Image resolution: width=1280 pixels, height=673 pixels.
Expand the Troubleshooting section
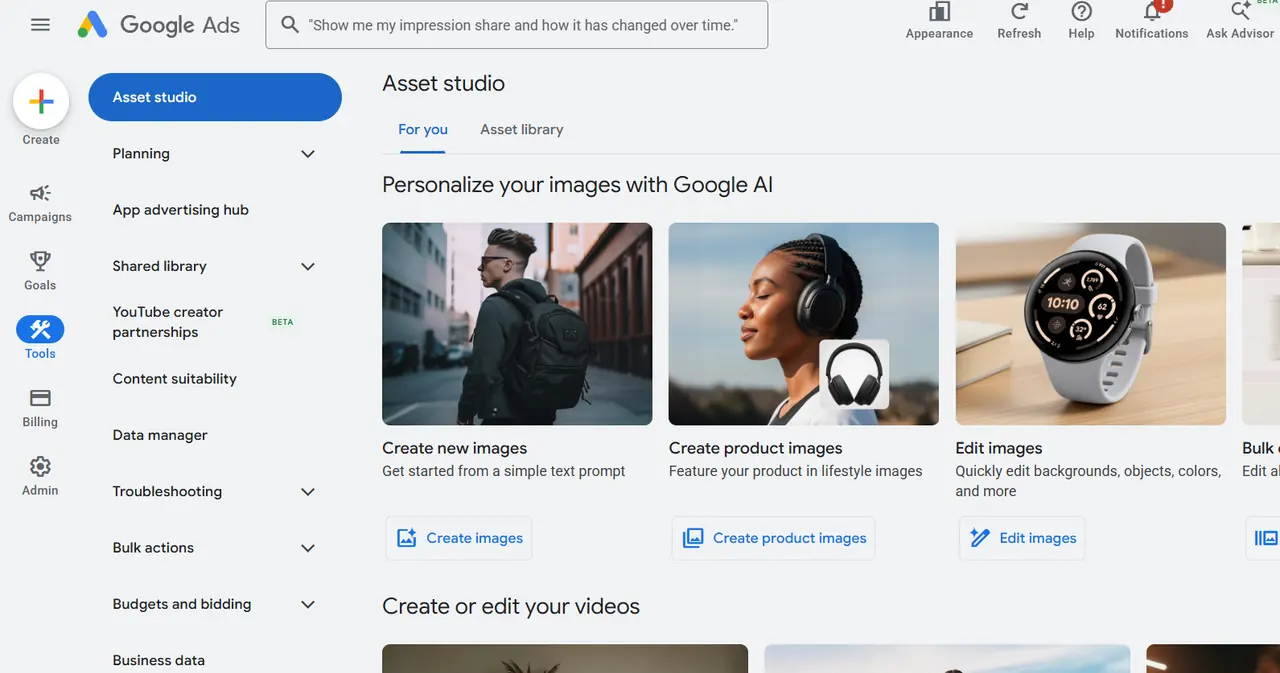pos(308,492)
